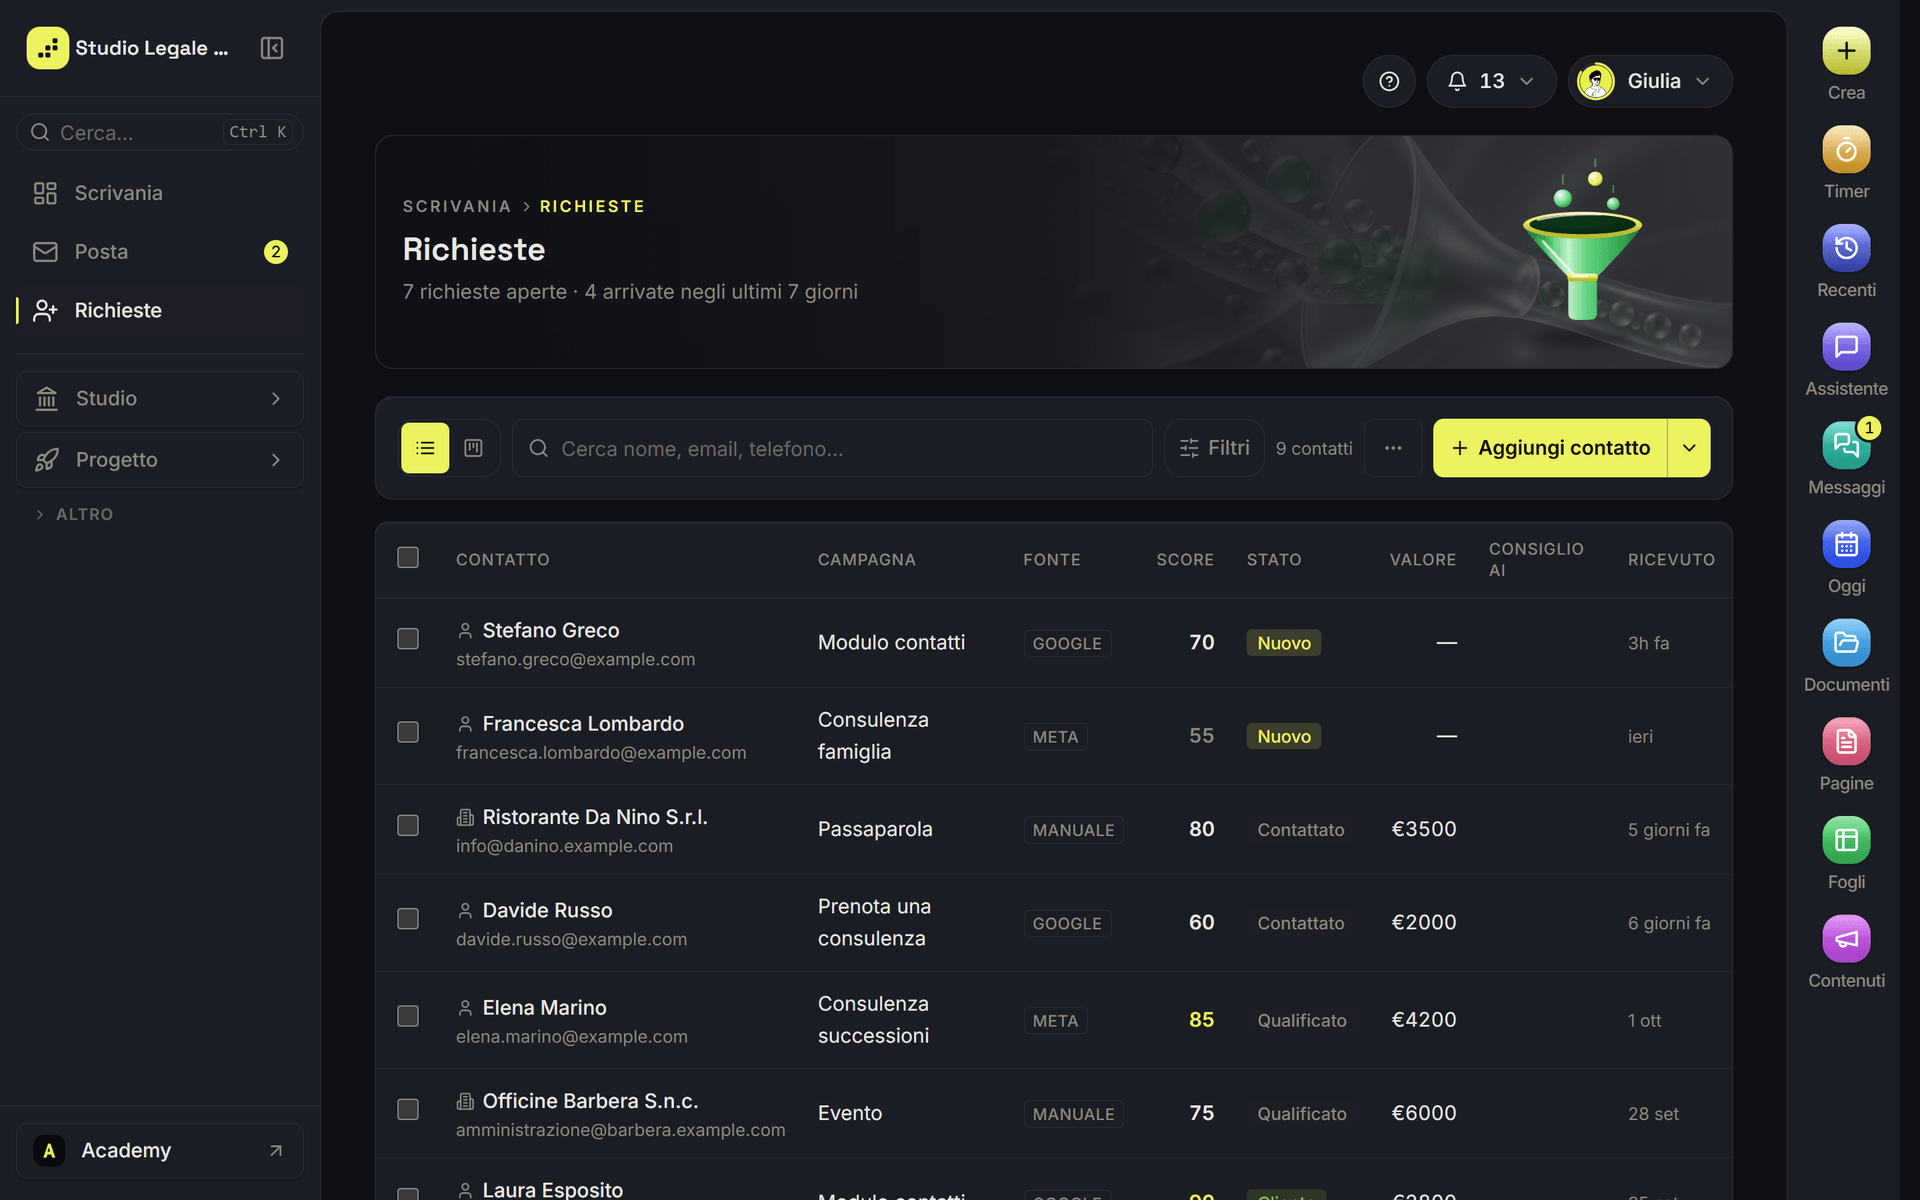Open Posta in sidebar
1920x1200 pixels.
[160, 252]
